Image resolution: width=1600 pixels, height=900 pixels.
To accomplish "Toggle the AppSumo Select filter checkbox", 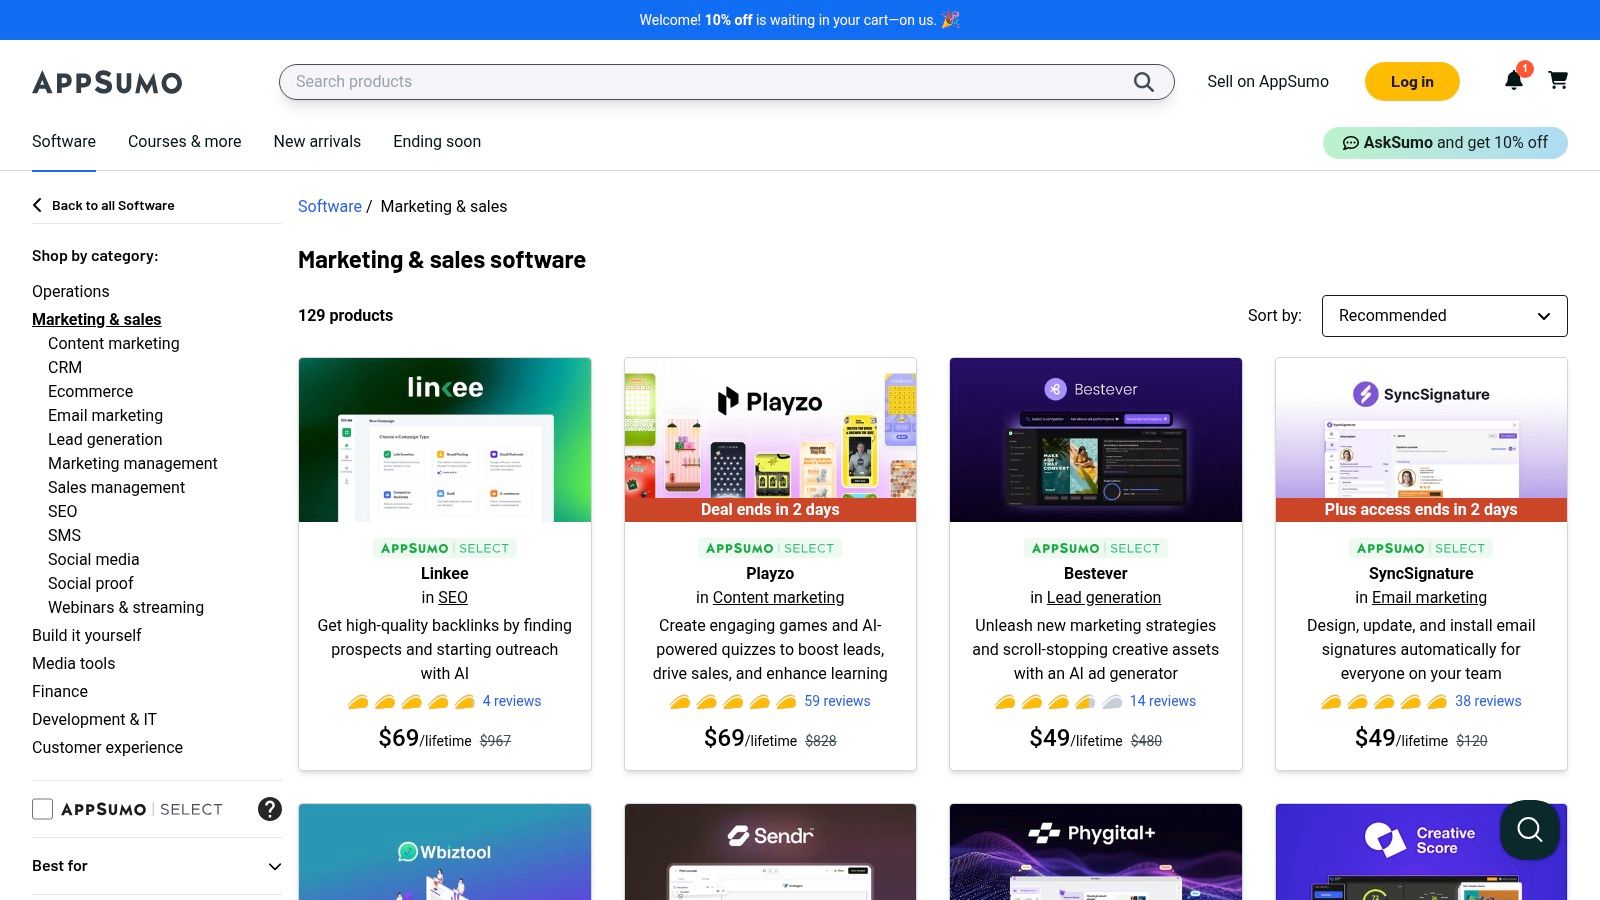I will tap(42, 809).
